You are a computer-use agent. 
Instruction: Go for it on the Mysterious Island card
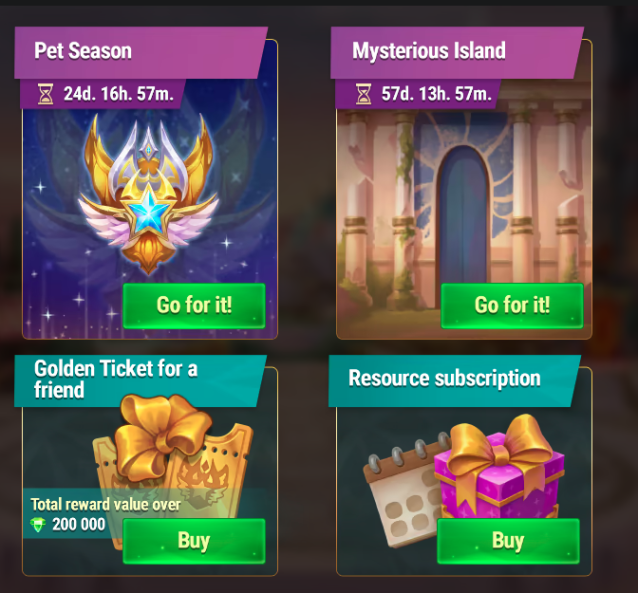tap(512, 306)
